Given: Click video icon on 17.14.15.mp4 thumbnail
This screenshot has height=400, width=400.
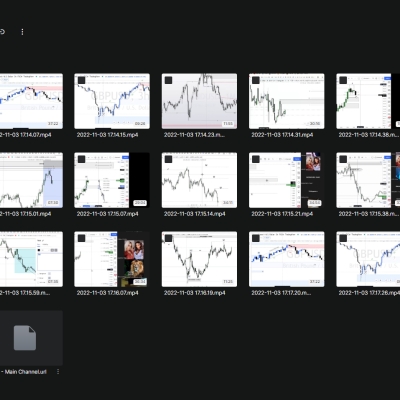Looking at the screenshot, I should pos(81,80).
